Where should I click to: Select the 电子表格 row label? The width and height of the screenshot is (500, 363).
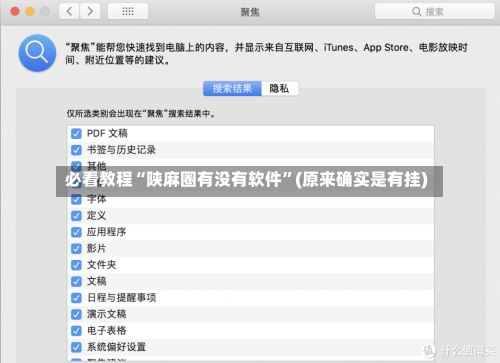(x=107, y=330)
